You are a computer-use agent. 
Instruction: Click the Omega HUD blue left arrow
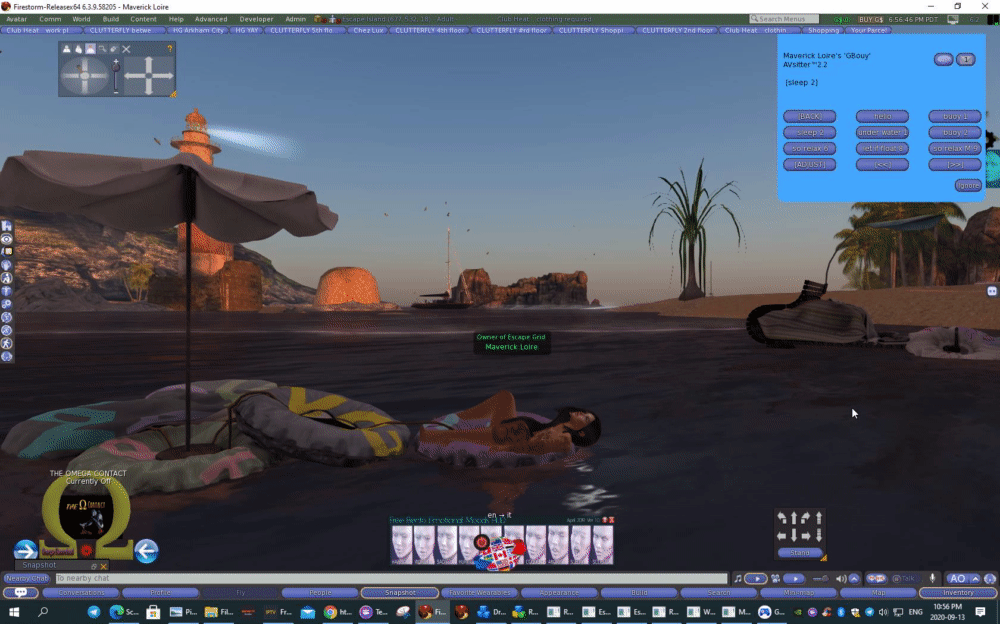tap(146, 550)
